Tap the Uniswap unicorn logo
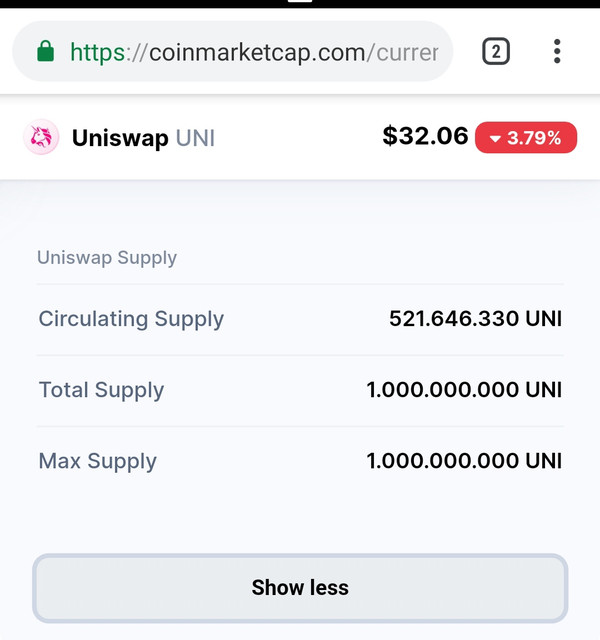Viewport: 600px width, 640px height. 41,137
